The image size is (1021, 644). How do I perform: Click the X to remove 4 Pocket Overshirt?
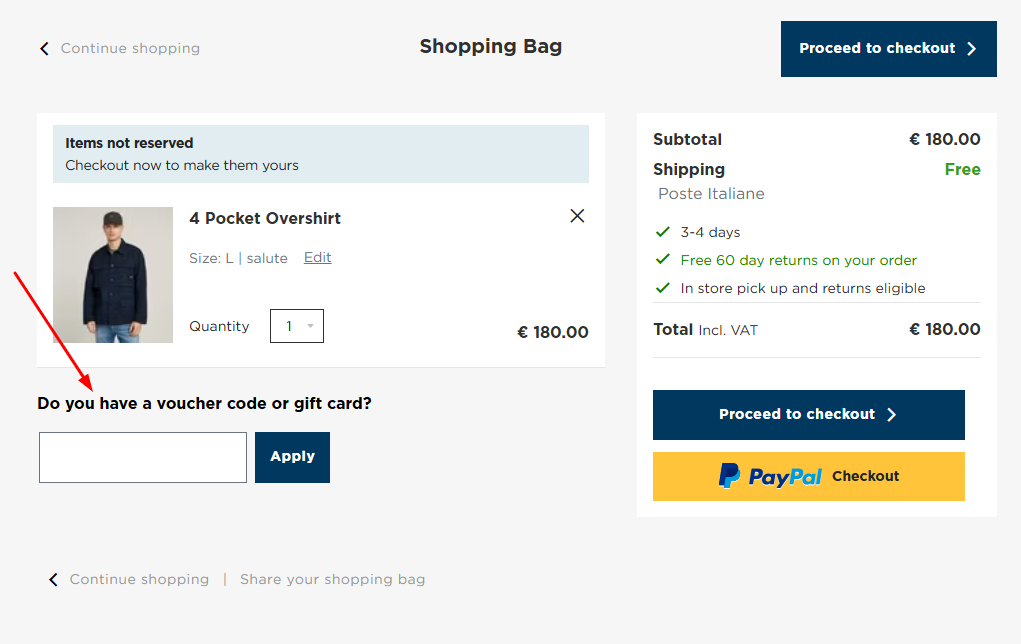pos(577,215)
